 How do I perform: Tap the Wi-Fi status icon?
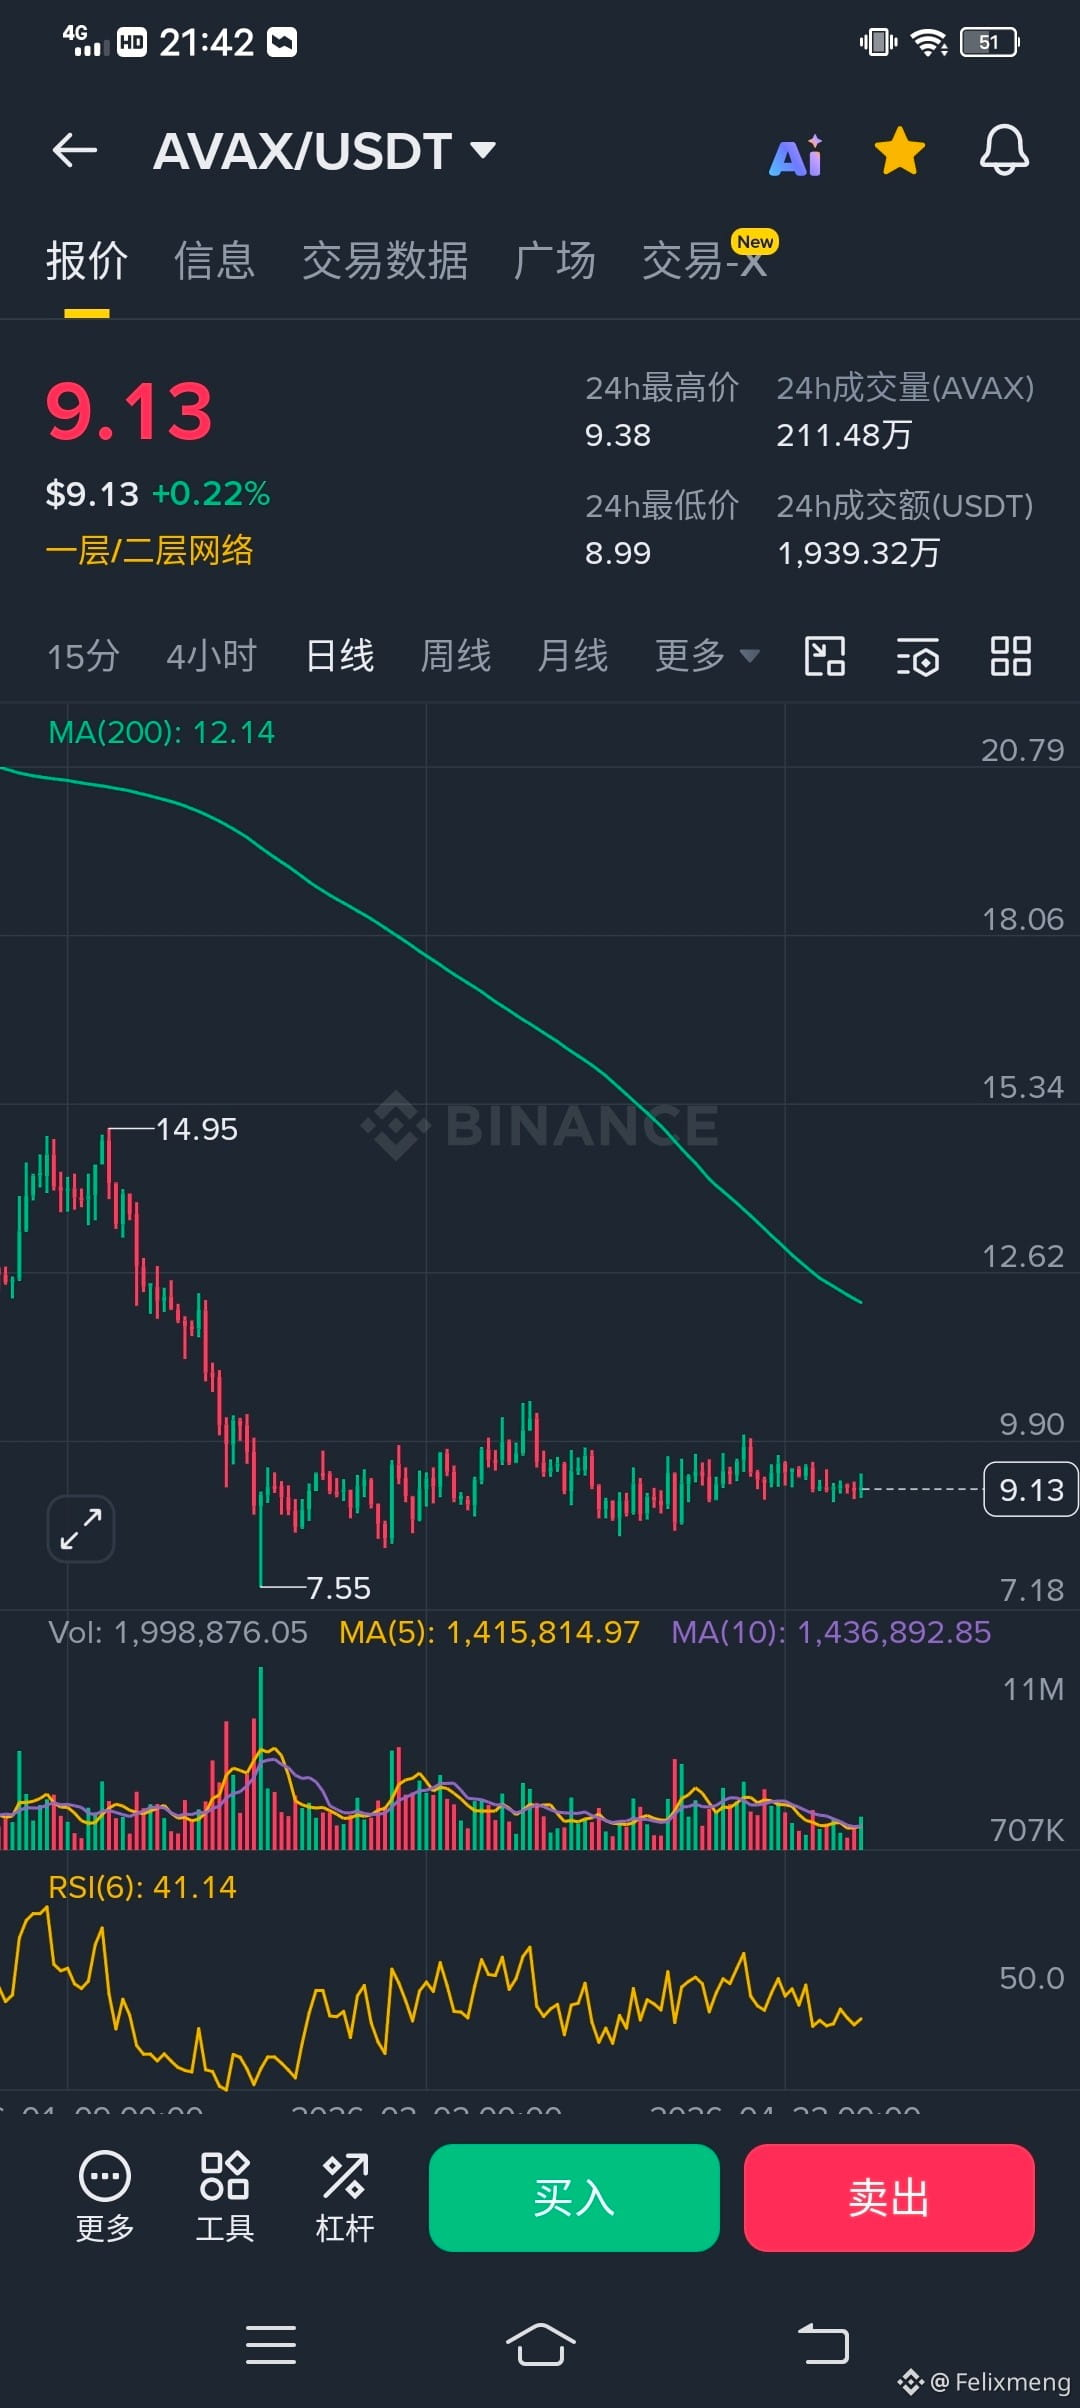[930, 42]
